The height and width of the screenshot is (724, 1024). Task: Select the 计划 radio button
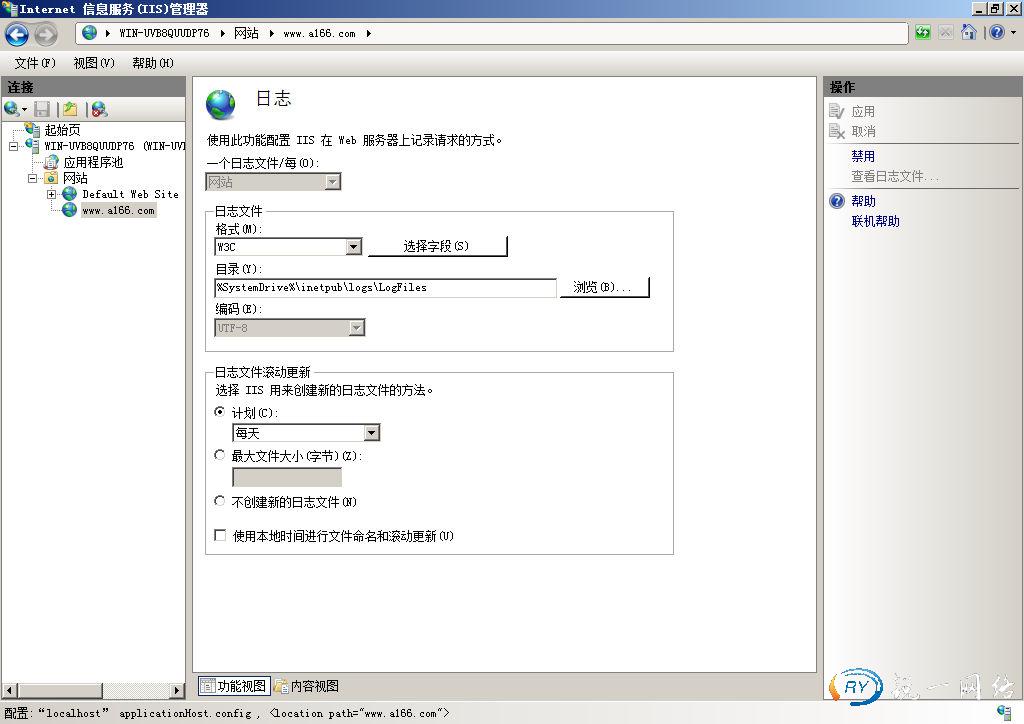coord(219,411)
